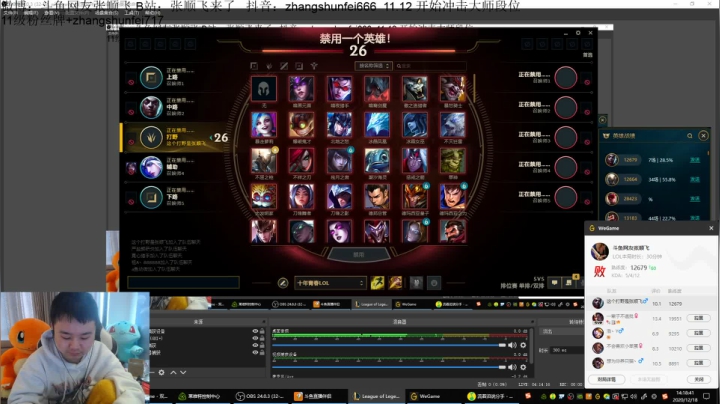Filter champions by jungle role icon

(x=269, y=66)
